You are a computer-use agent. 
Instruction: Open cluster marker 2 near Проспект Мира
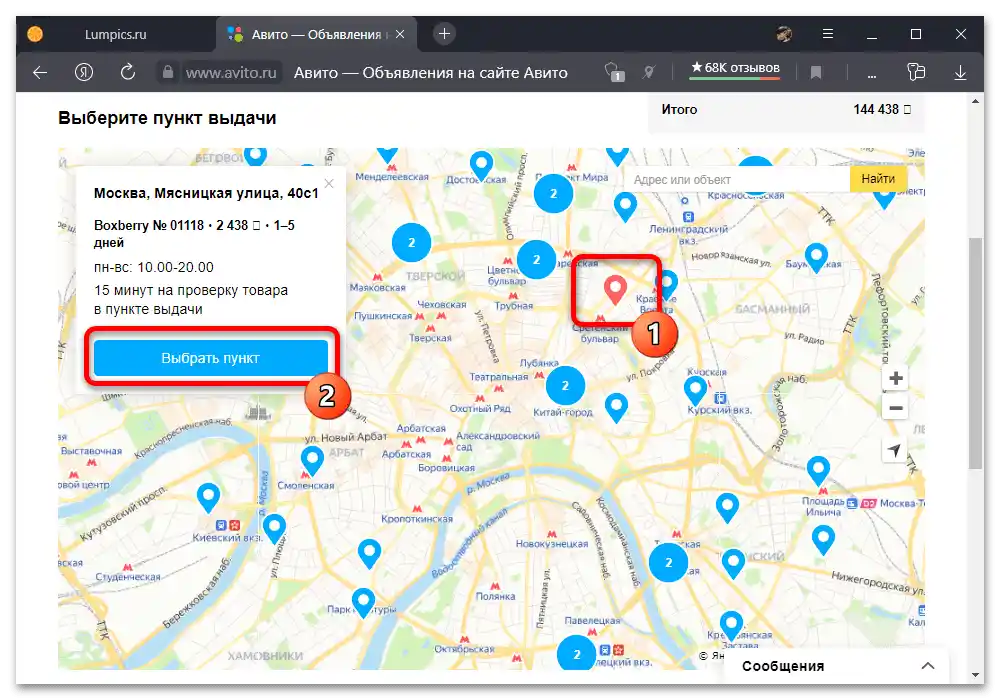(x=554, y=193)
